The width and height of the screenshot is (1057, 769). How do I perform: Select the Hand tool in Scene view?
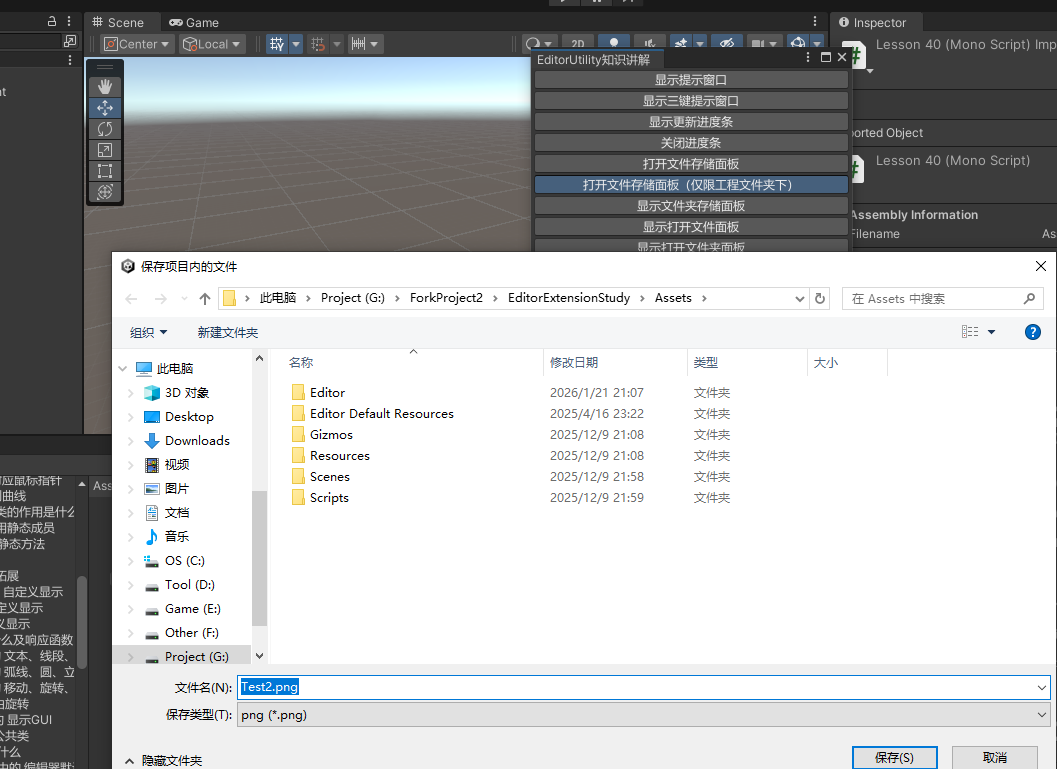105,87
